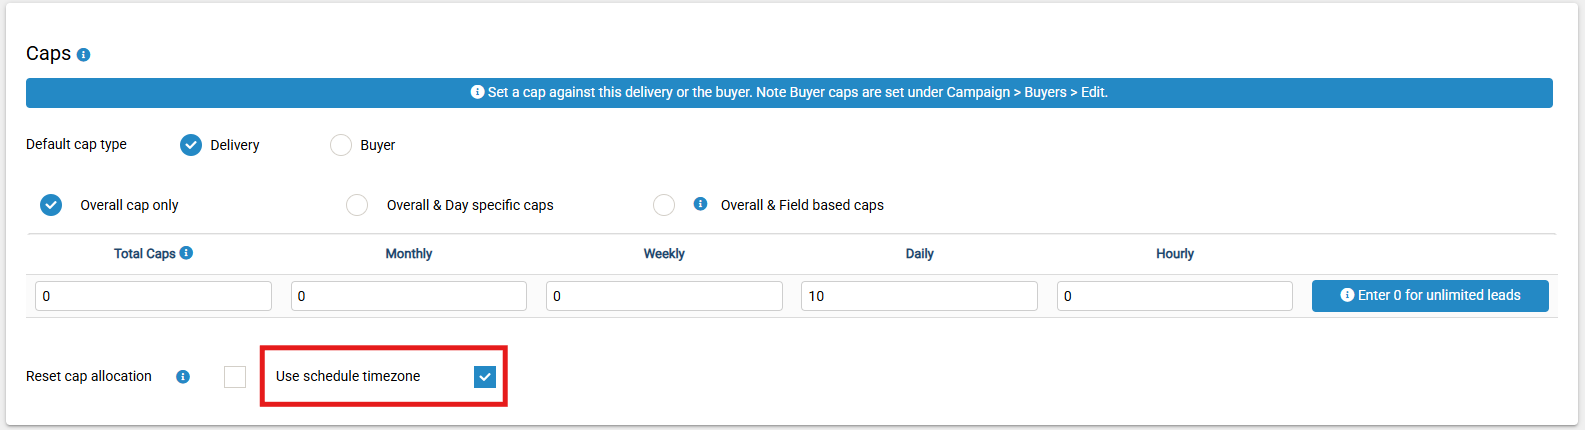The width and height of the screenshot is (1585, 430).
Task: Click info icon in the blue banner
Action: click(477, 92)
